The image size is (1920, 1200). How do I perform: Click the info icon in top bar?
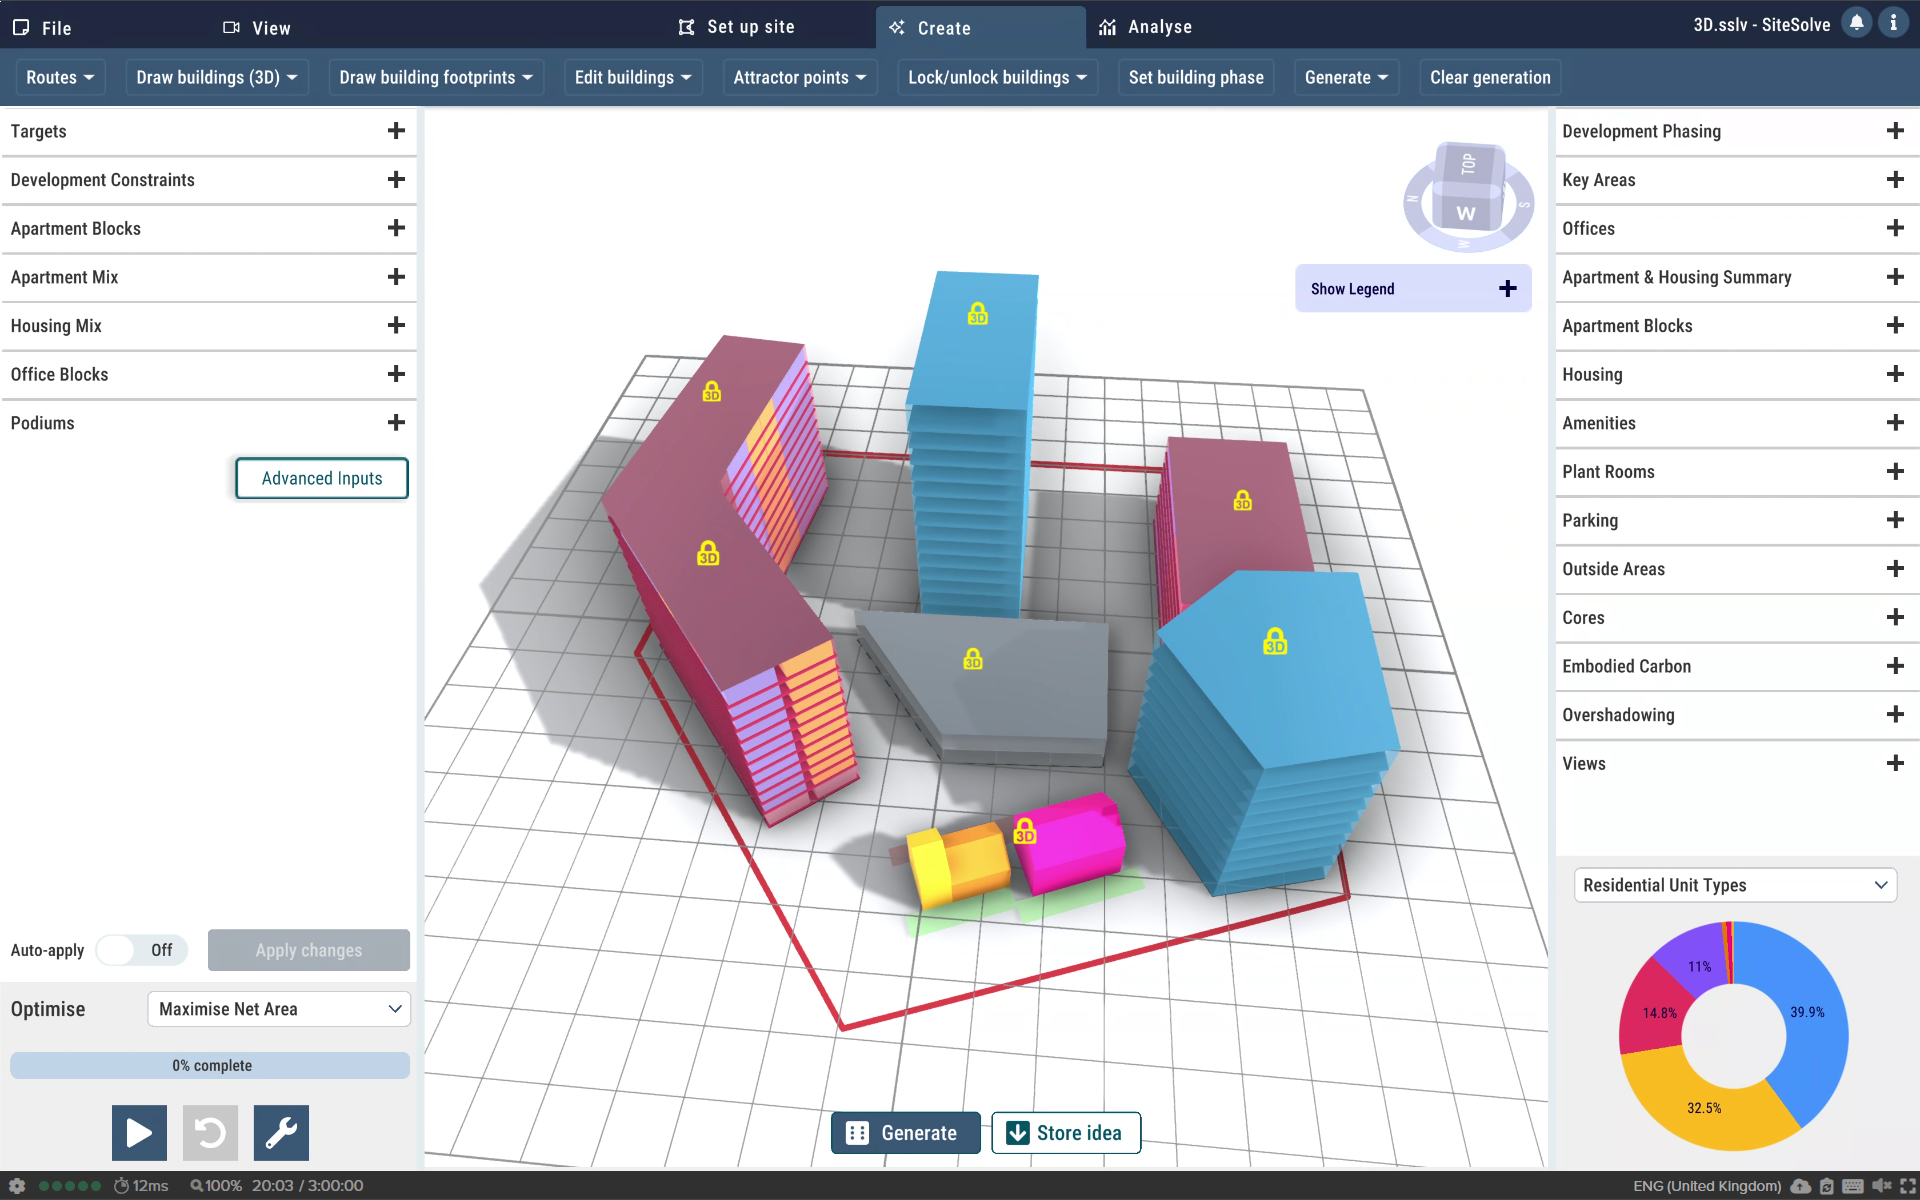tap(1893, 23)
